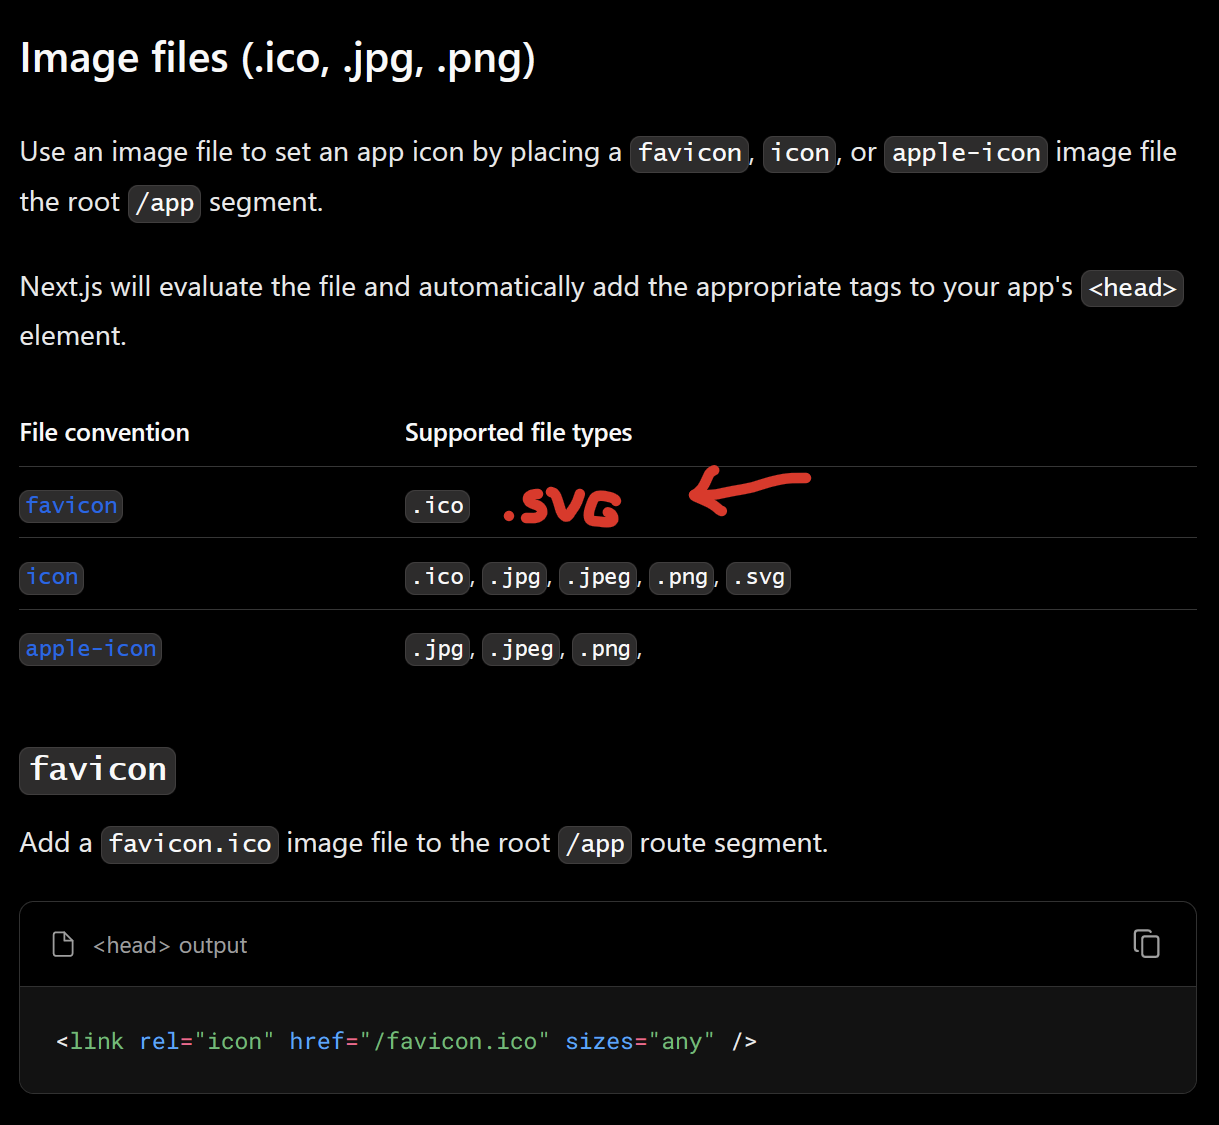Image resolution: width=1219 pixels, height=1125 pixels.
Task: Click the /app badge in the favicon section
Action: pos(594,844)
